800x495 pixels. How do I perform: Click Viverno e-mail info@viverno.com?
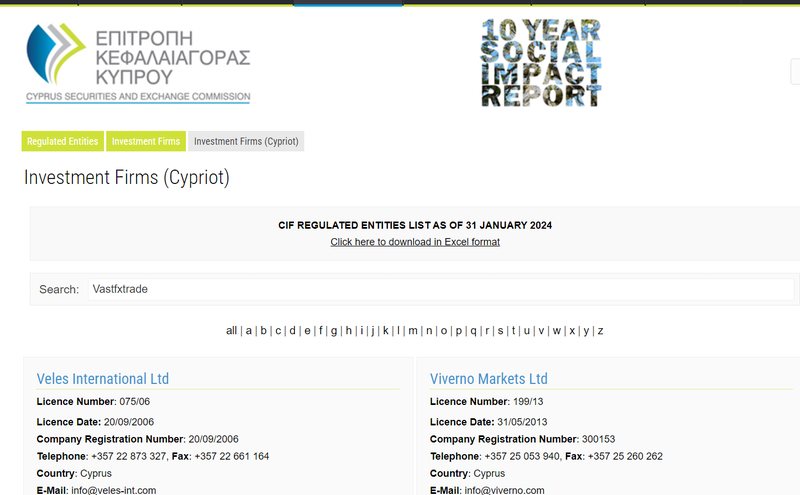click(x=505, y=490)
